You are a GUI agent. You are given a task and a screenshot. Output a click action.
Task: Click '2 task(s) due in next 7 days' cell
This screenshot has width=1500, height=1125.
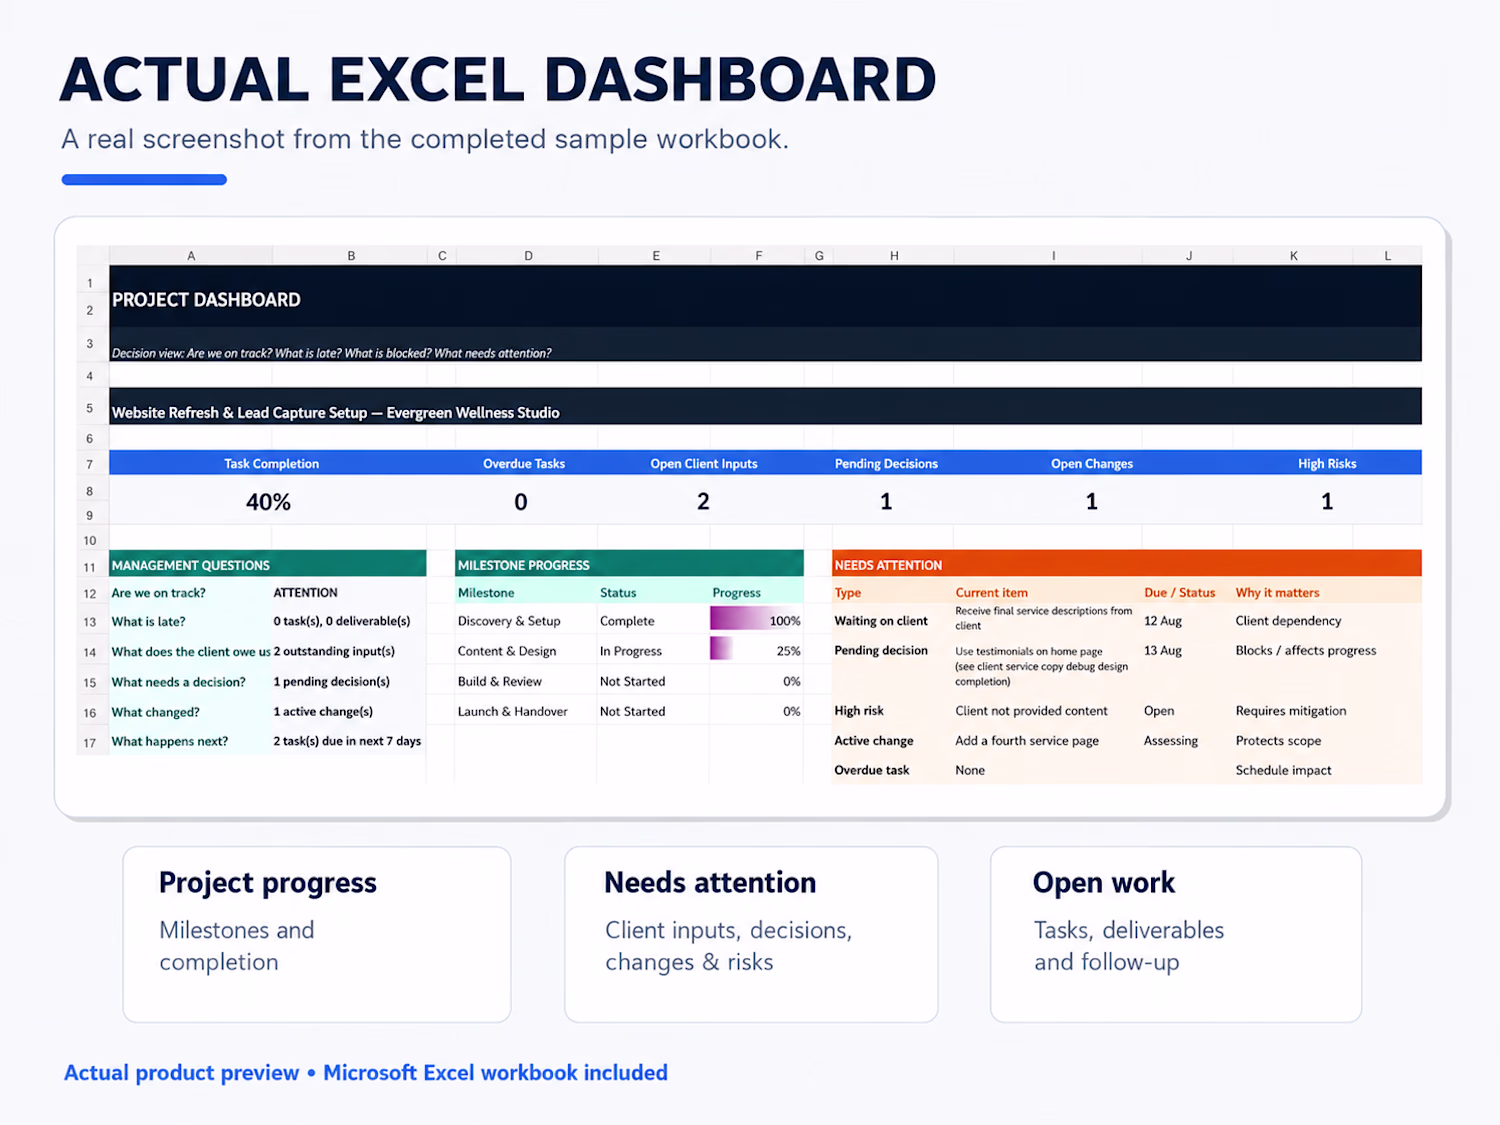(347, 742)
